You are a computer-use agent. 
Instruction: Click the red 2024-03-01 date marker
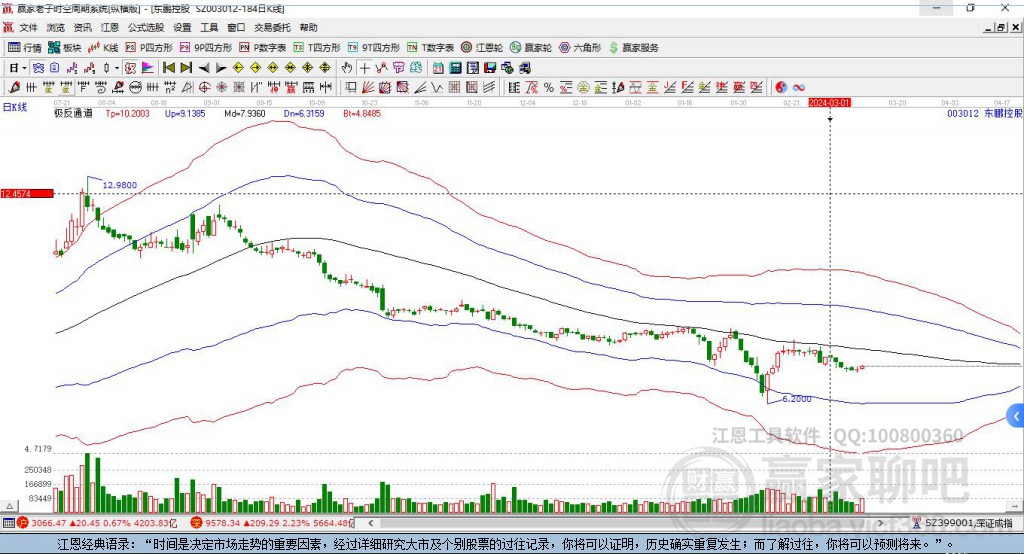point(829,103)
